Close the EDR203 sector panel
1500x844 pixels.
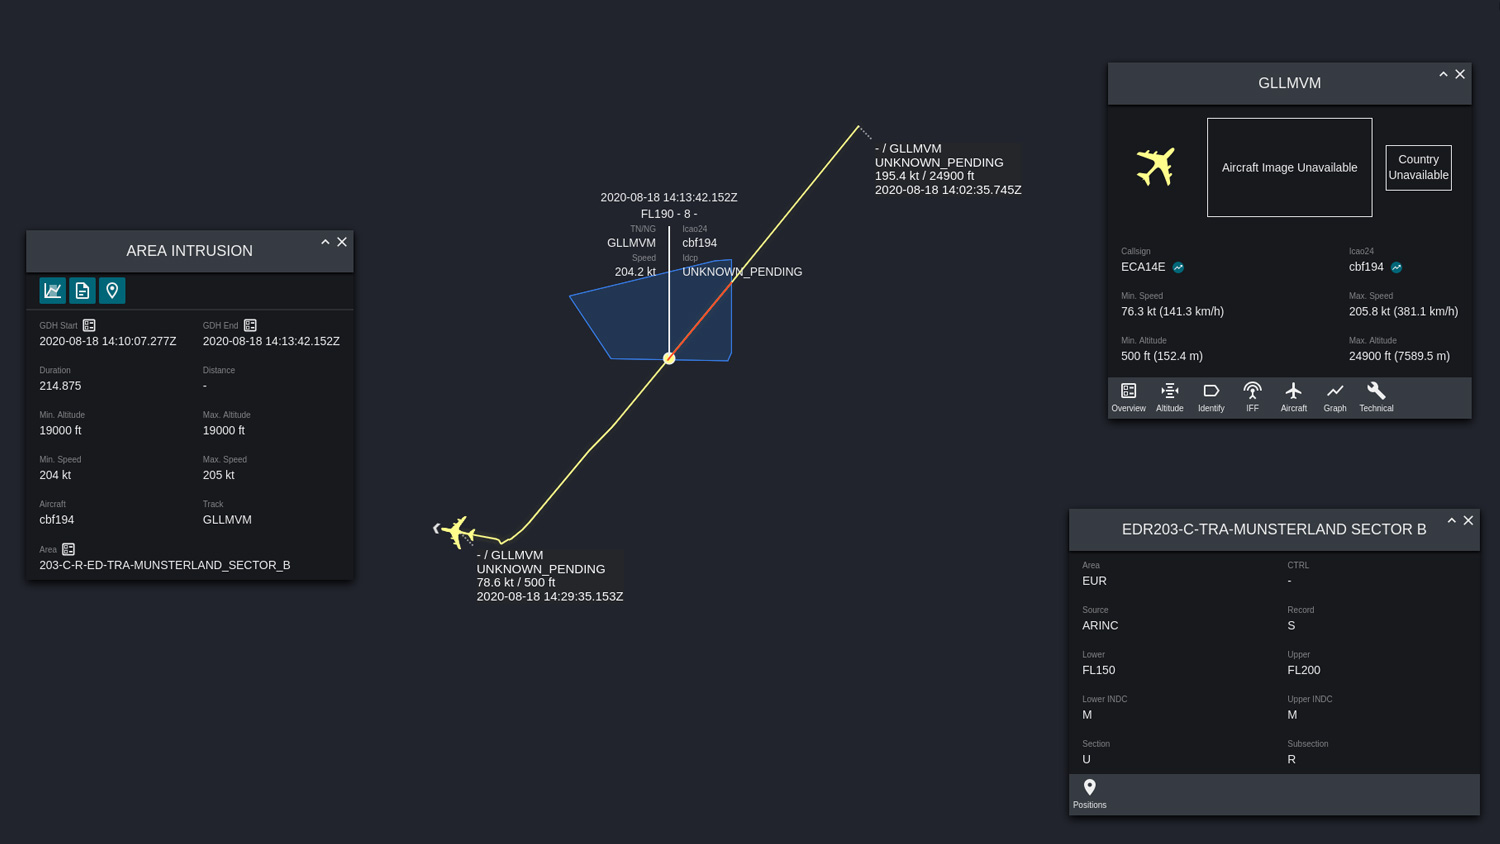(1468, 521)
